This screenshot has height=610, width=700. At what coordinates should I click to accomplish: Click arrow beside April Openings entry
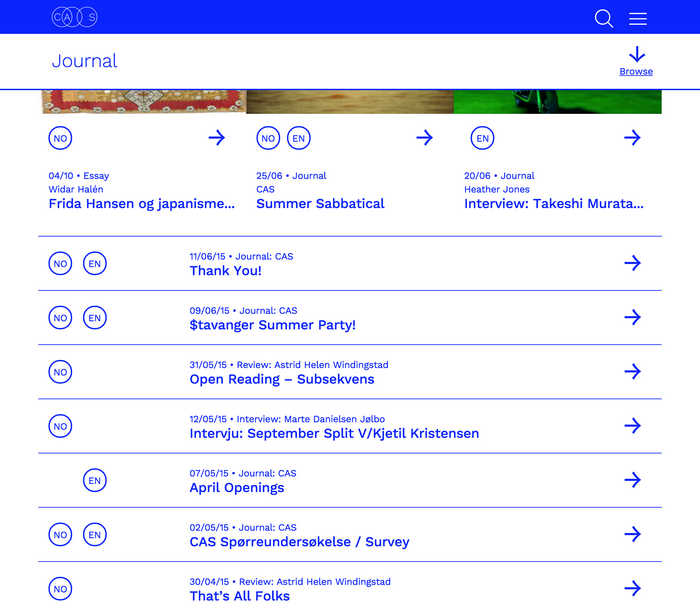pos(632,480)
